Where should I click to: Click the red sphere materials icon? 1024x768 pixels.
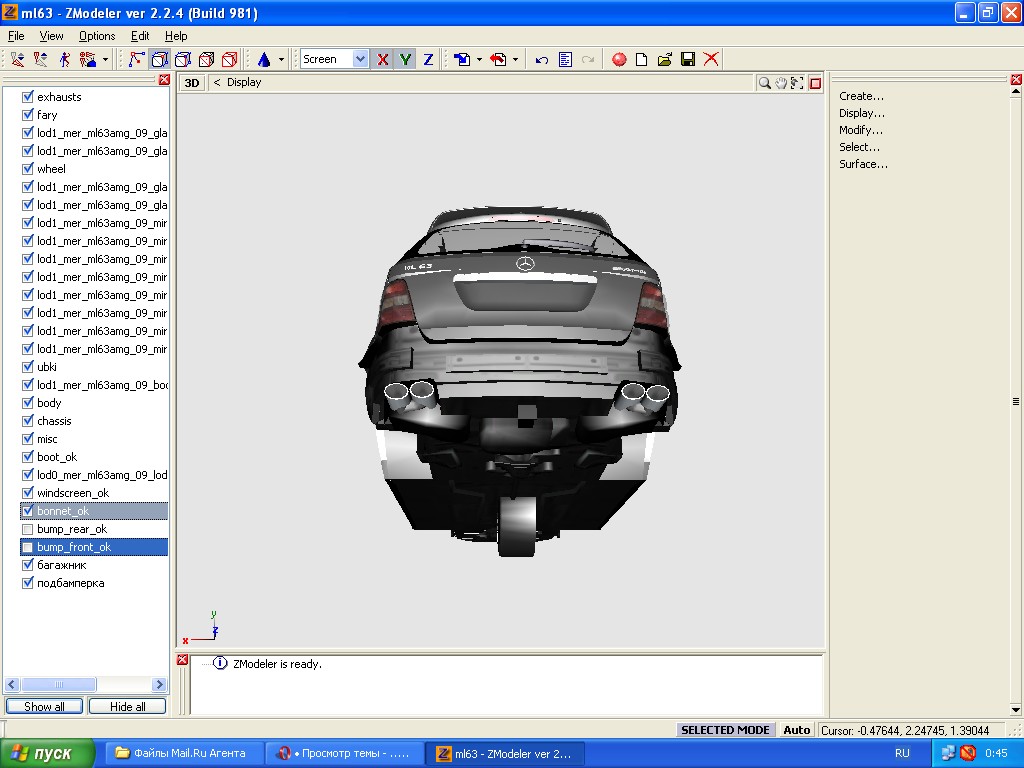tap(619, 59)
